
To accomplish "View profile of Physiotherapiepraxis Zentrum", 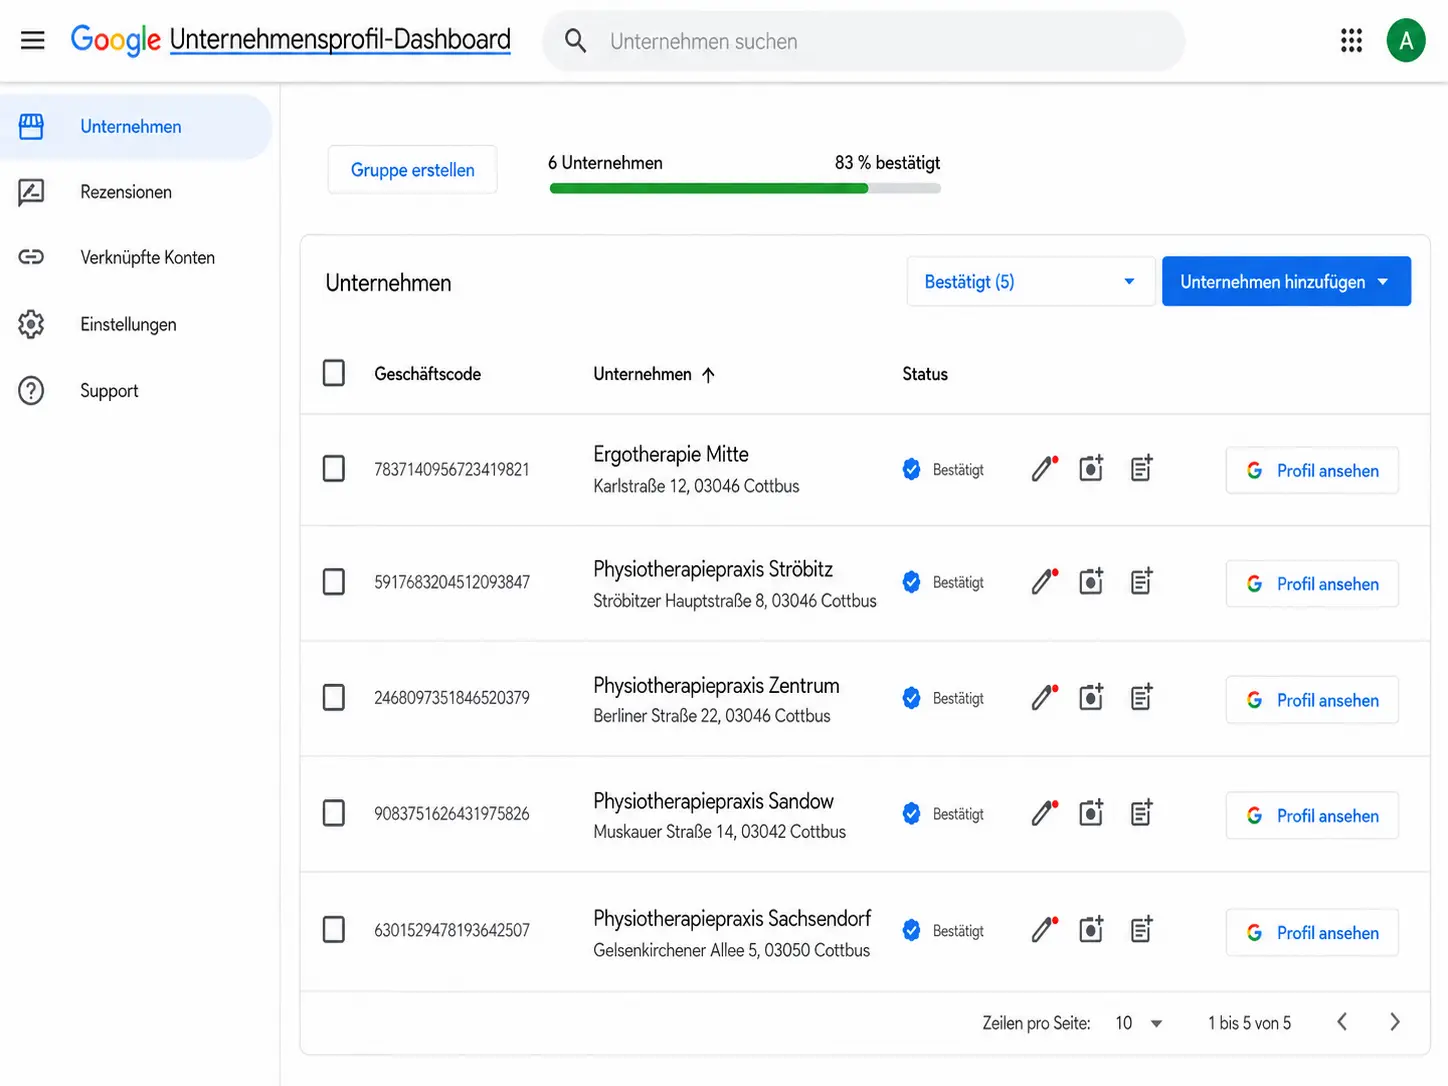I will click(x=1312, y=700).
